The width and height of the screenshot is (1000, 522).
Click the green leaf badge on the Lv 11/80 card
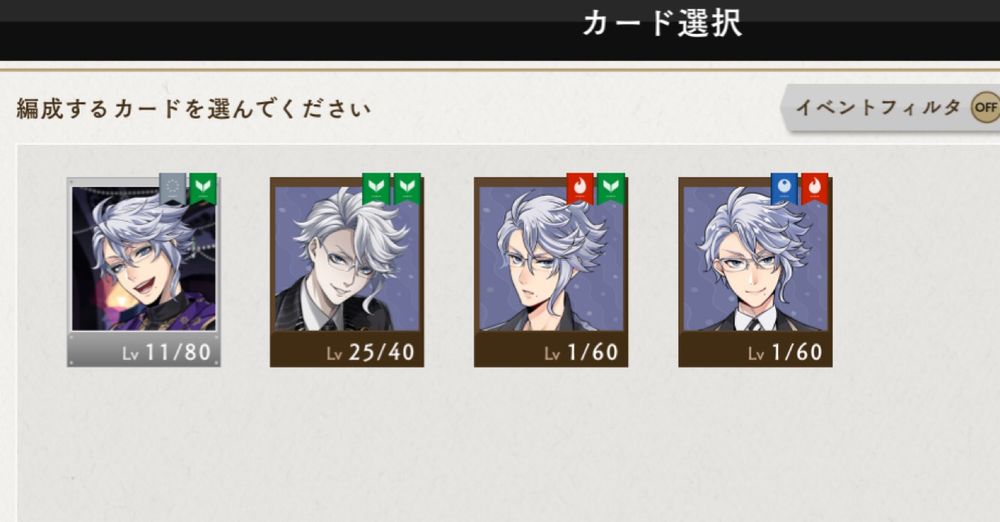[203, 189]
